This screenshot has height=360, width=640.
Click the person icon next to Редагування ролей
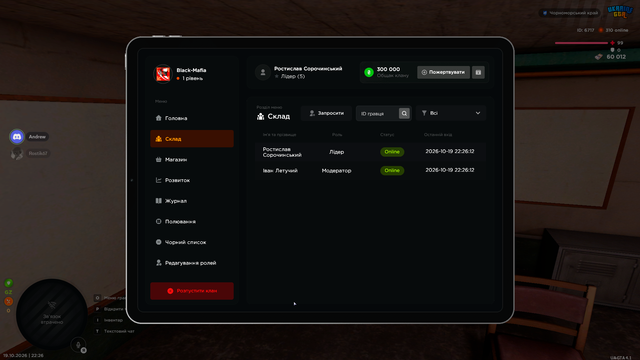(x=158, y=263)
